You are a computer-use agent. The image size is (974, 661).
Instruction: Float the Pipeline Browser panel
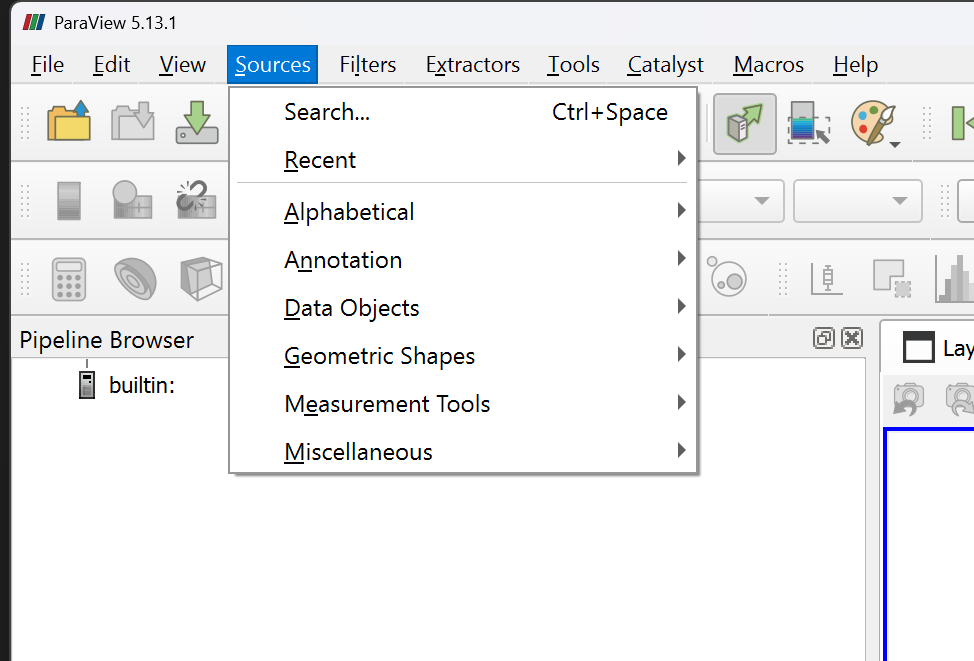point(824,338)
